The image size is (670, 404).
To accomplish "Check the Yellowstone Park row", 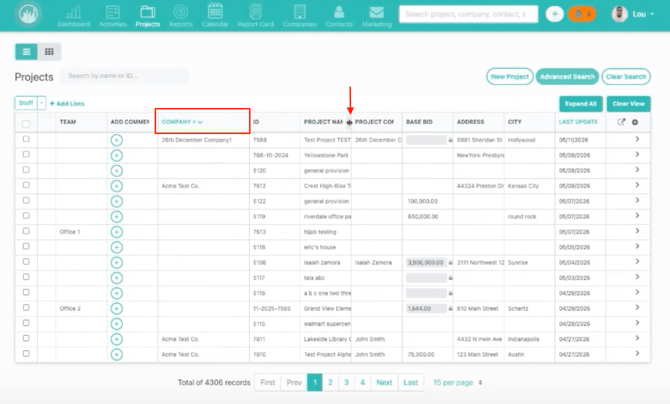I will tap(26, 154).
